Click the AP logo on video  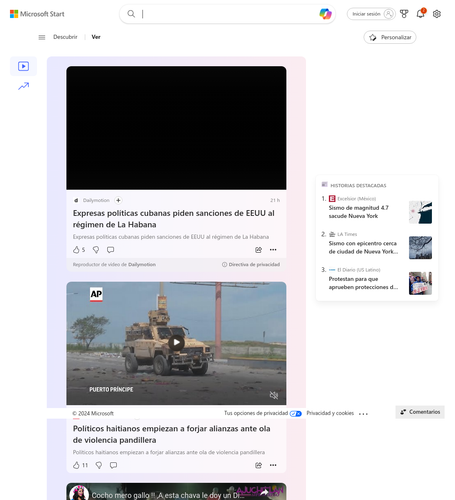[96, 294]
